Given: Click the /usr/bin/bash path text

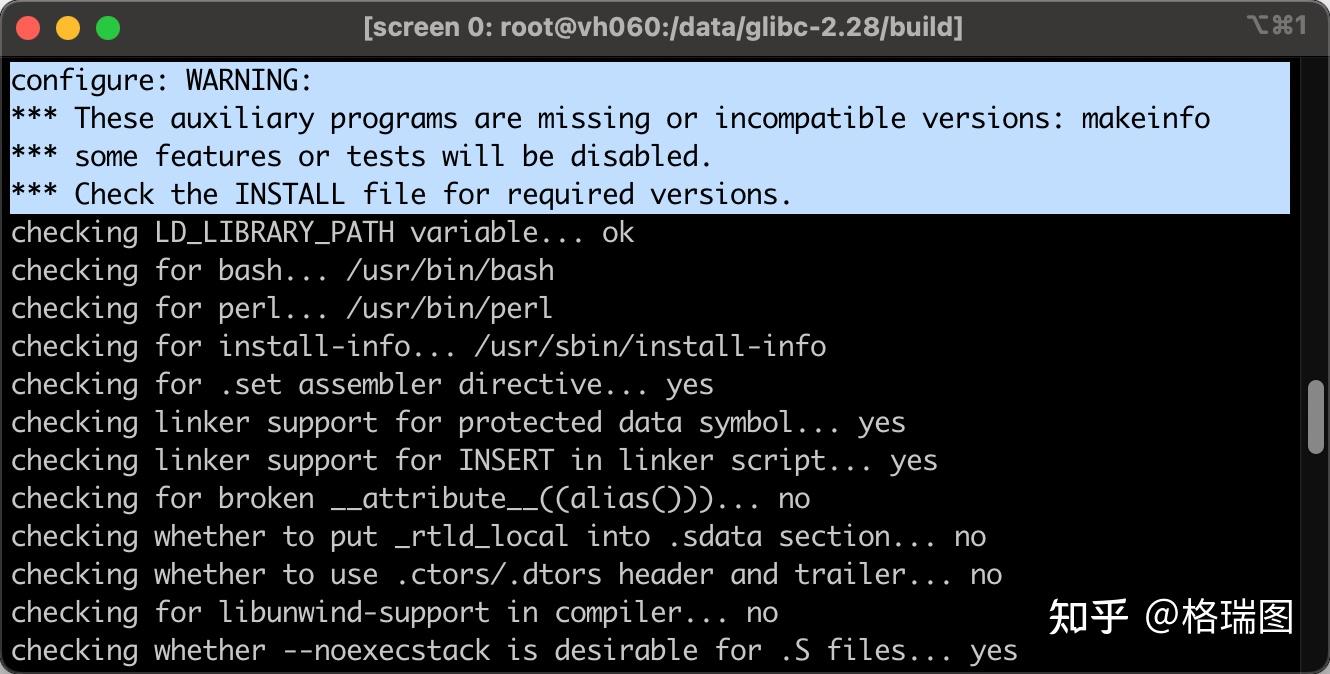Looking at the screenshot, I should 450,270.
